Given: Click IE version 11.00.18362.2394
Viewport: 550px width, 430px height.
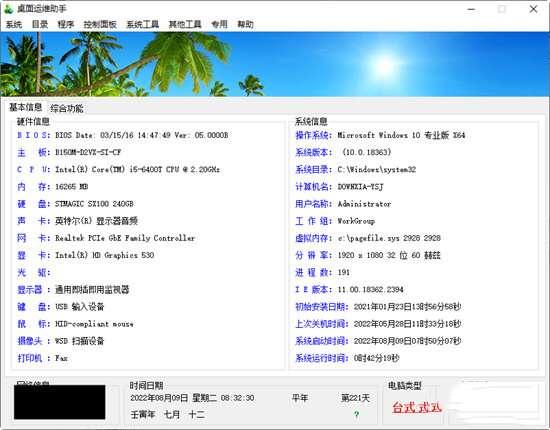Looking at the screenshot, I should tap(370, 290).
